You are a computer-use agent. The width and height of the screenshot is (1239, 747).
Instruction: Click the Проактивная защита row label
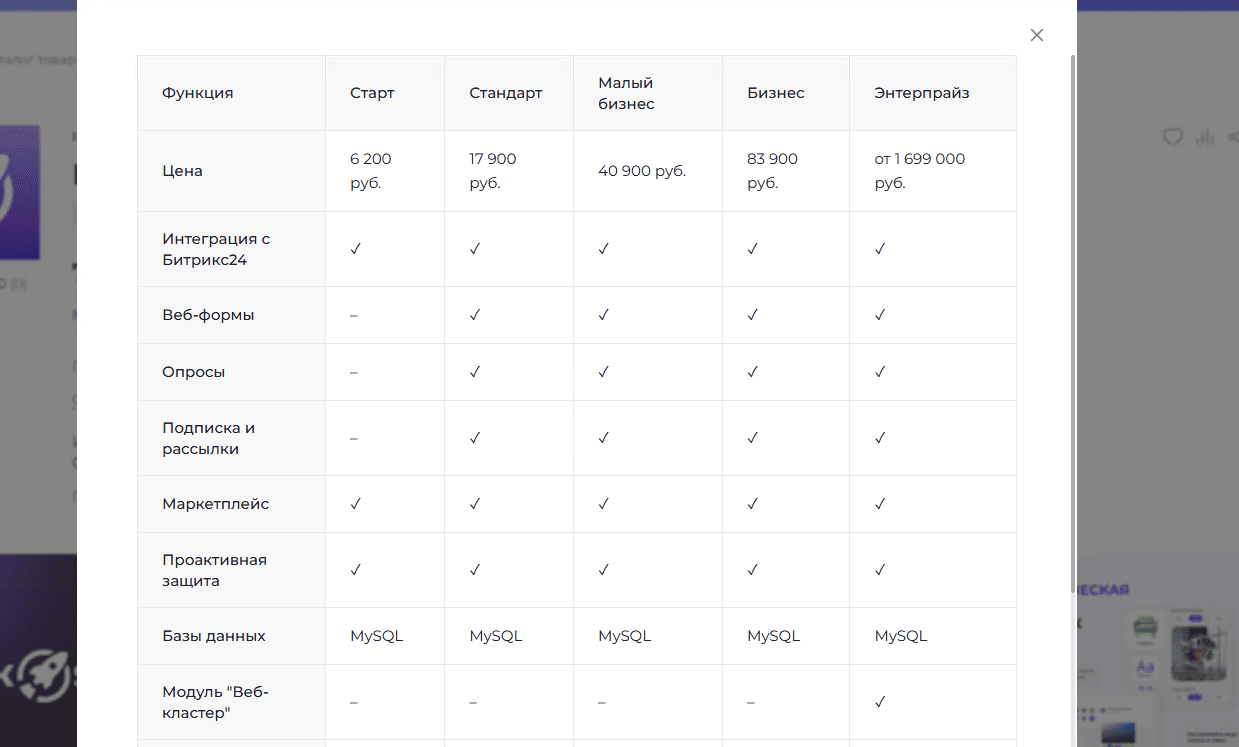point(214,570)
